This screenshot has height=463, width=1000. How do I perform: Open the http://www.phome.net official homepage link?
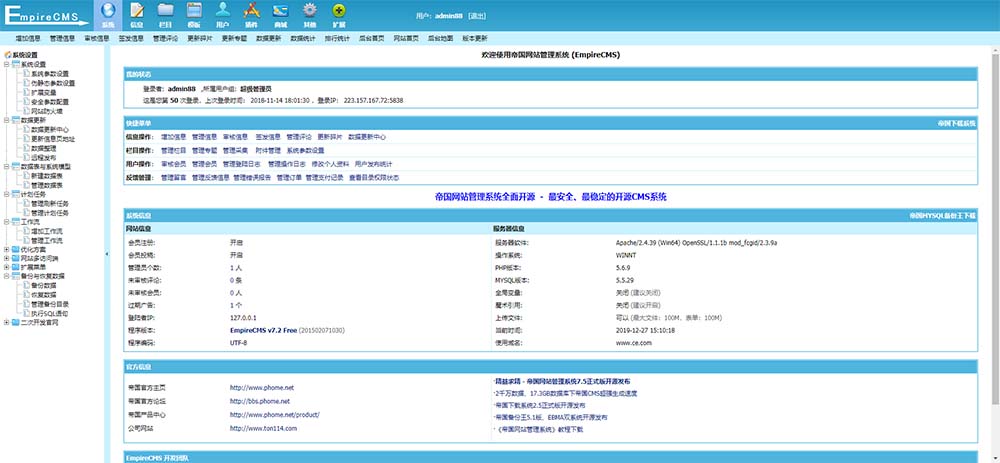(262, 387)
